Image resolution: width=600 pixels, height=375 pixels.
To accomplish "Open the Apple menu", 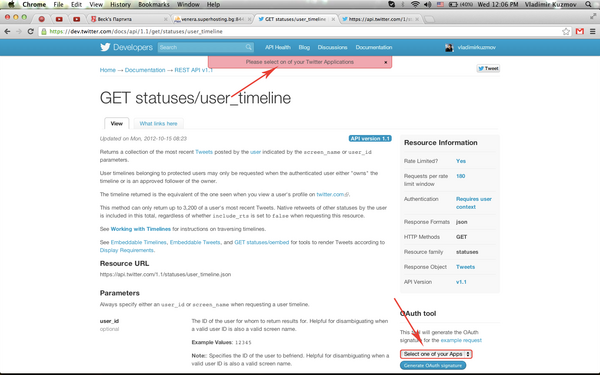I will (11, 4).
